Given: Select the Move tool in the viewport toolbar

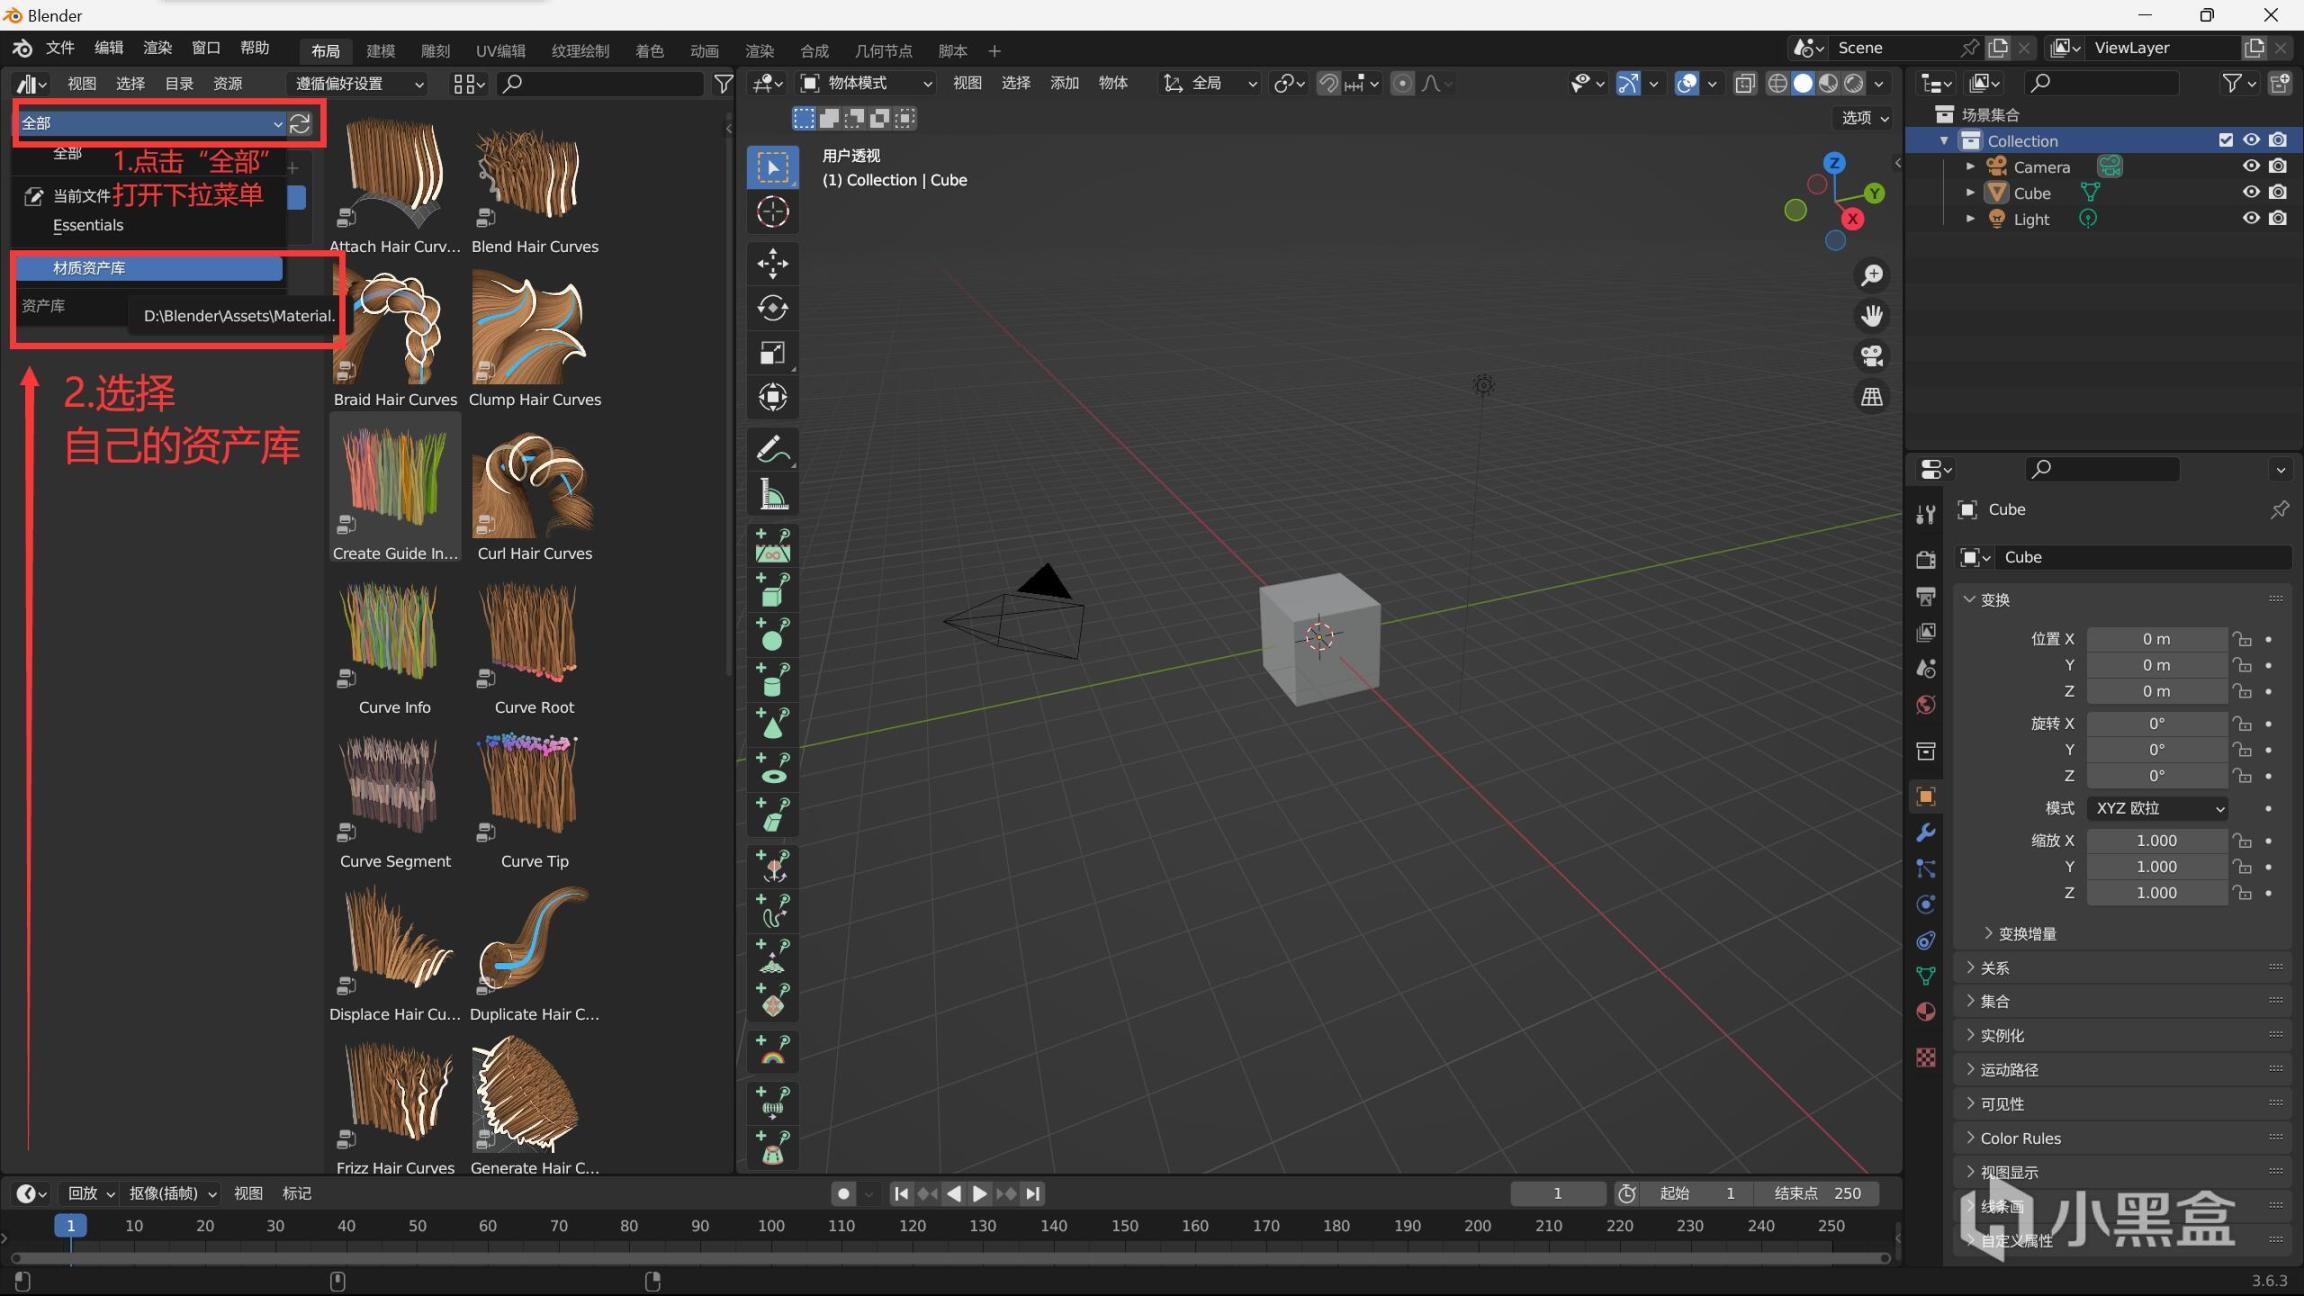Looking at the screenshot, I should (772, 264).
